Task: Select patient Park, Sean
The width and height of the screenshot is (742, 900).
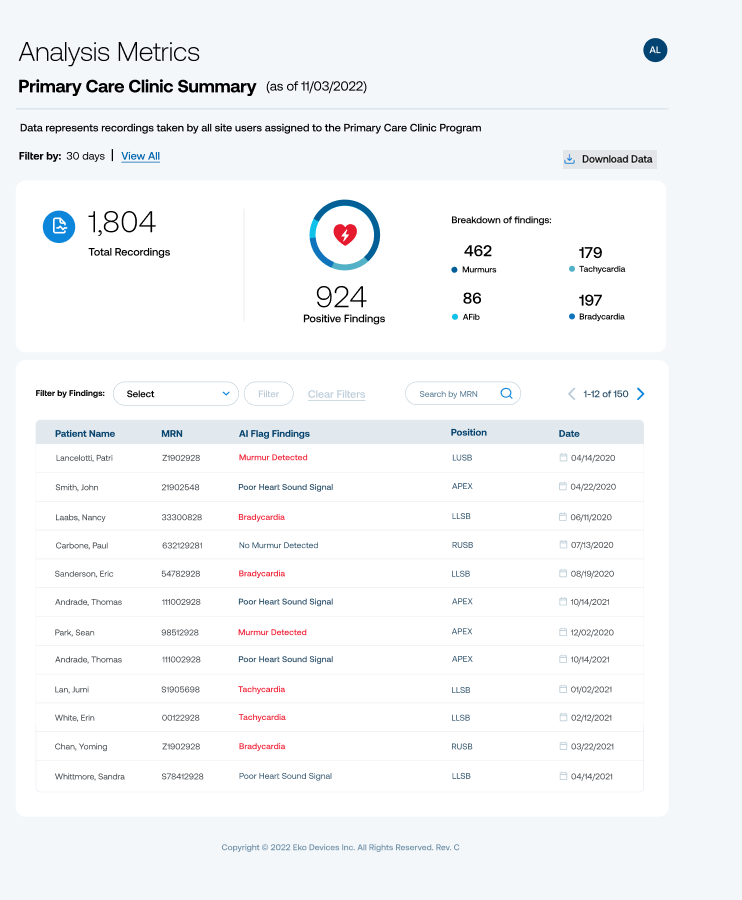Action: pos(75,633)
